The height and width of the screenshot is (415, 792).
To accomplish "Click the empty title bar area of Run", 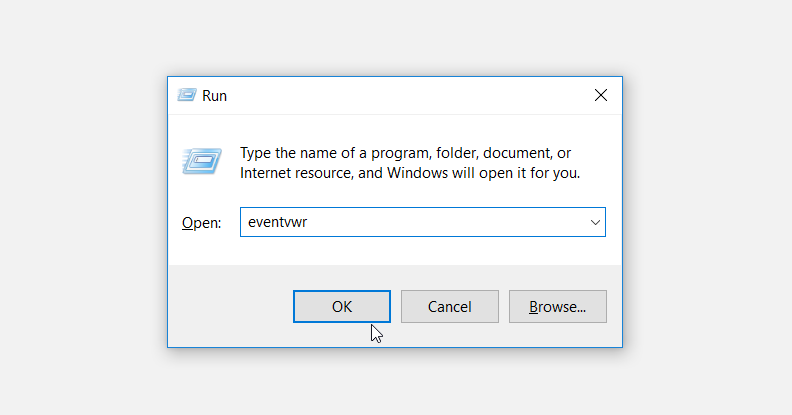I will pyautogui.click(x=400, y=96).
